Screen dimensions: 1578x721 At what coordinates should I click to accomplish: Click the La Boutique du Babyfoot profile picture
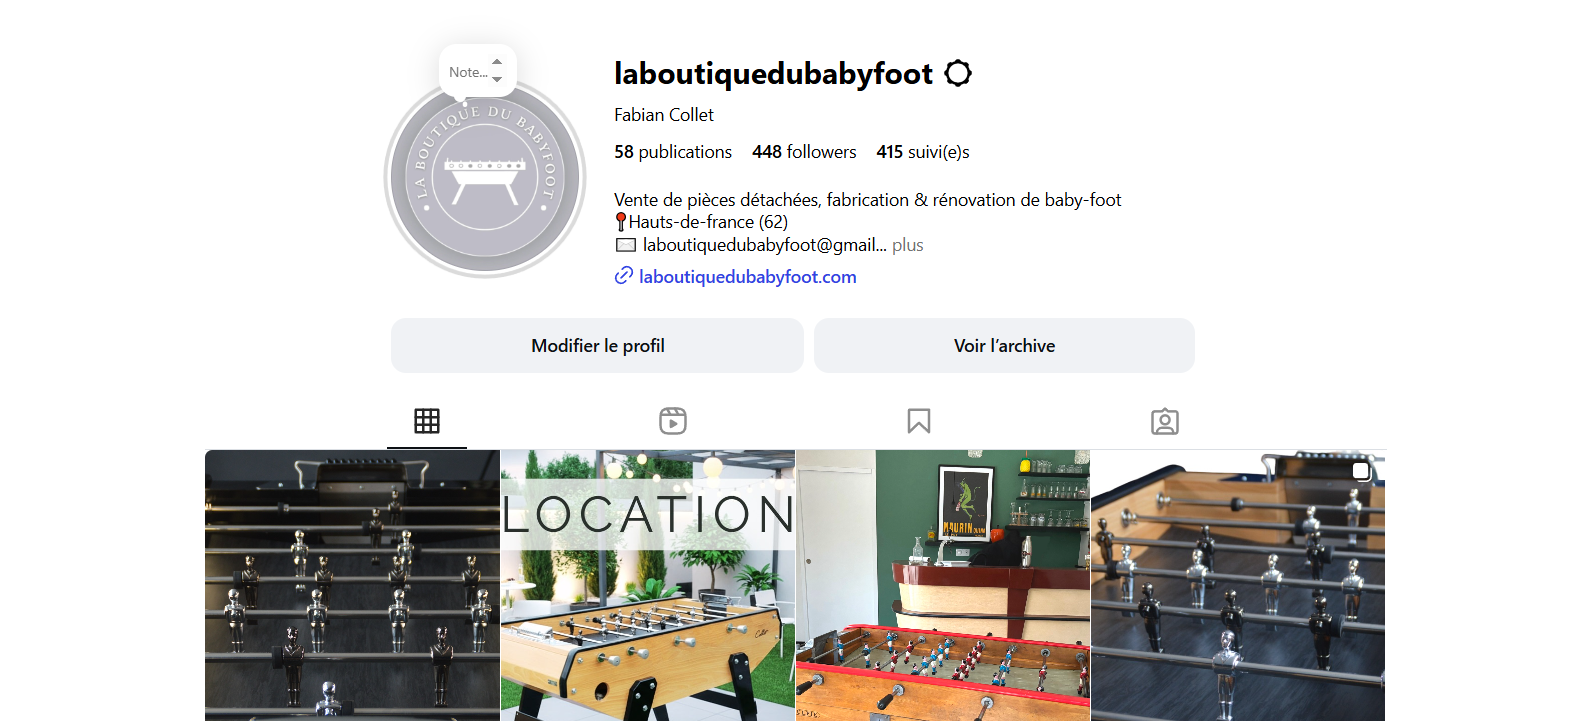click(485, 178)
